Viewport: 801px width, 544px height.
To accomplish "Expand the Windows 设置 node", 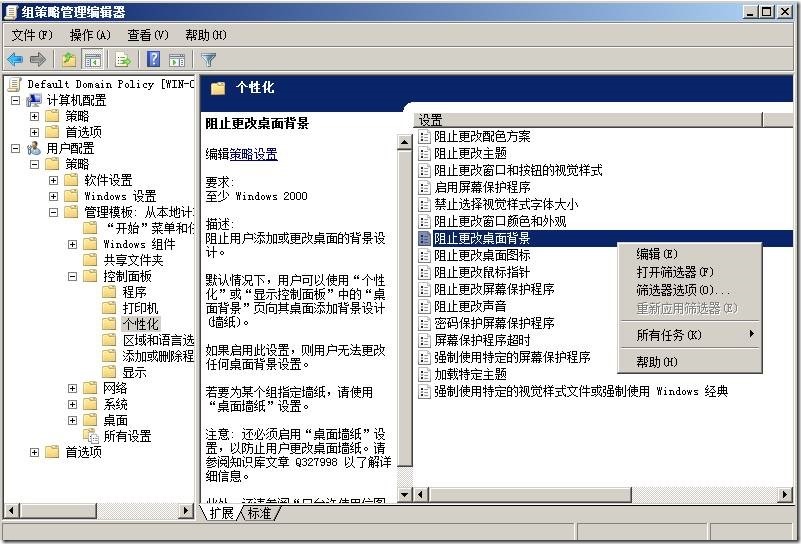I will tap(54, 196).
